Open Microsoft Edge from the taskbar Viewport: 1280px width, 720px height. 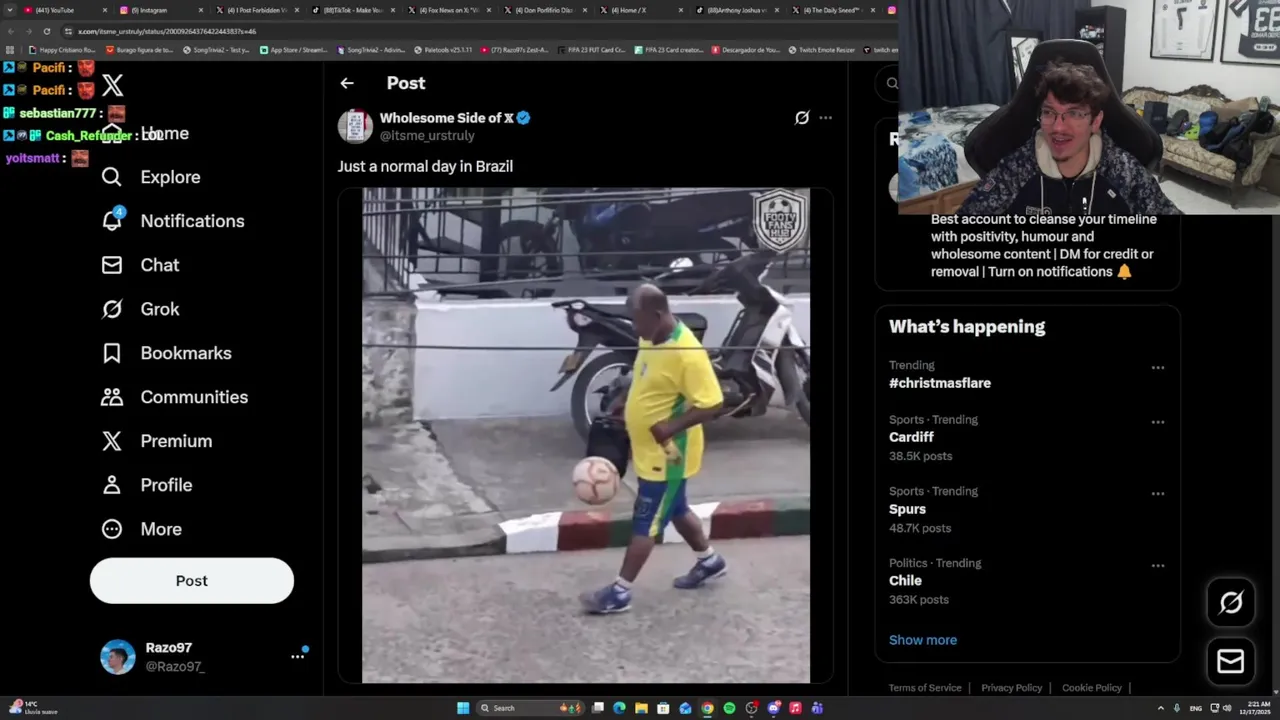coord(619,708)
